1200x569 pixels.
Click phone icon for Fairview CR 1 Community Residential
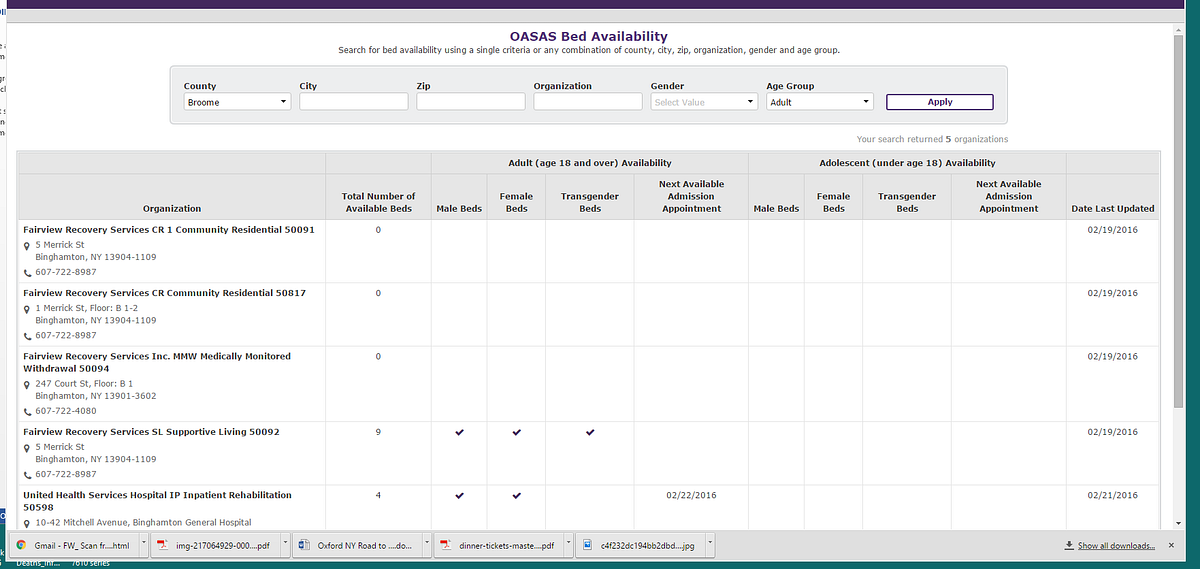point(27,272)
